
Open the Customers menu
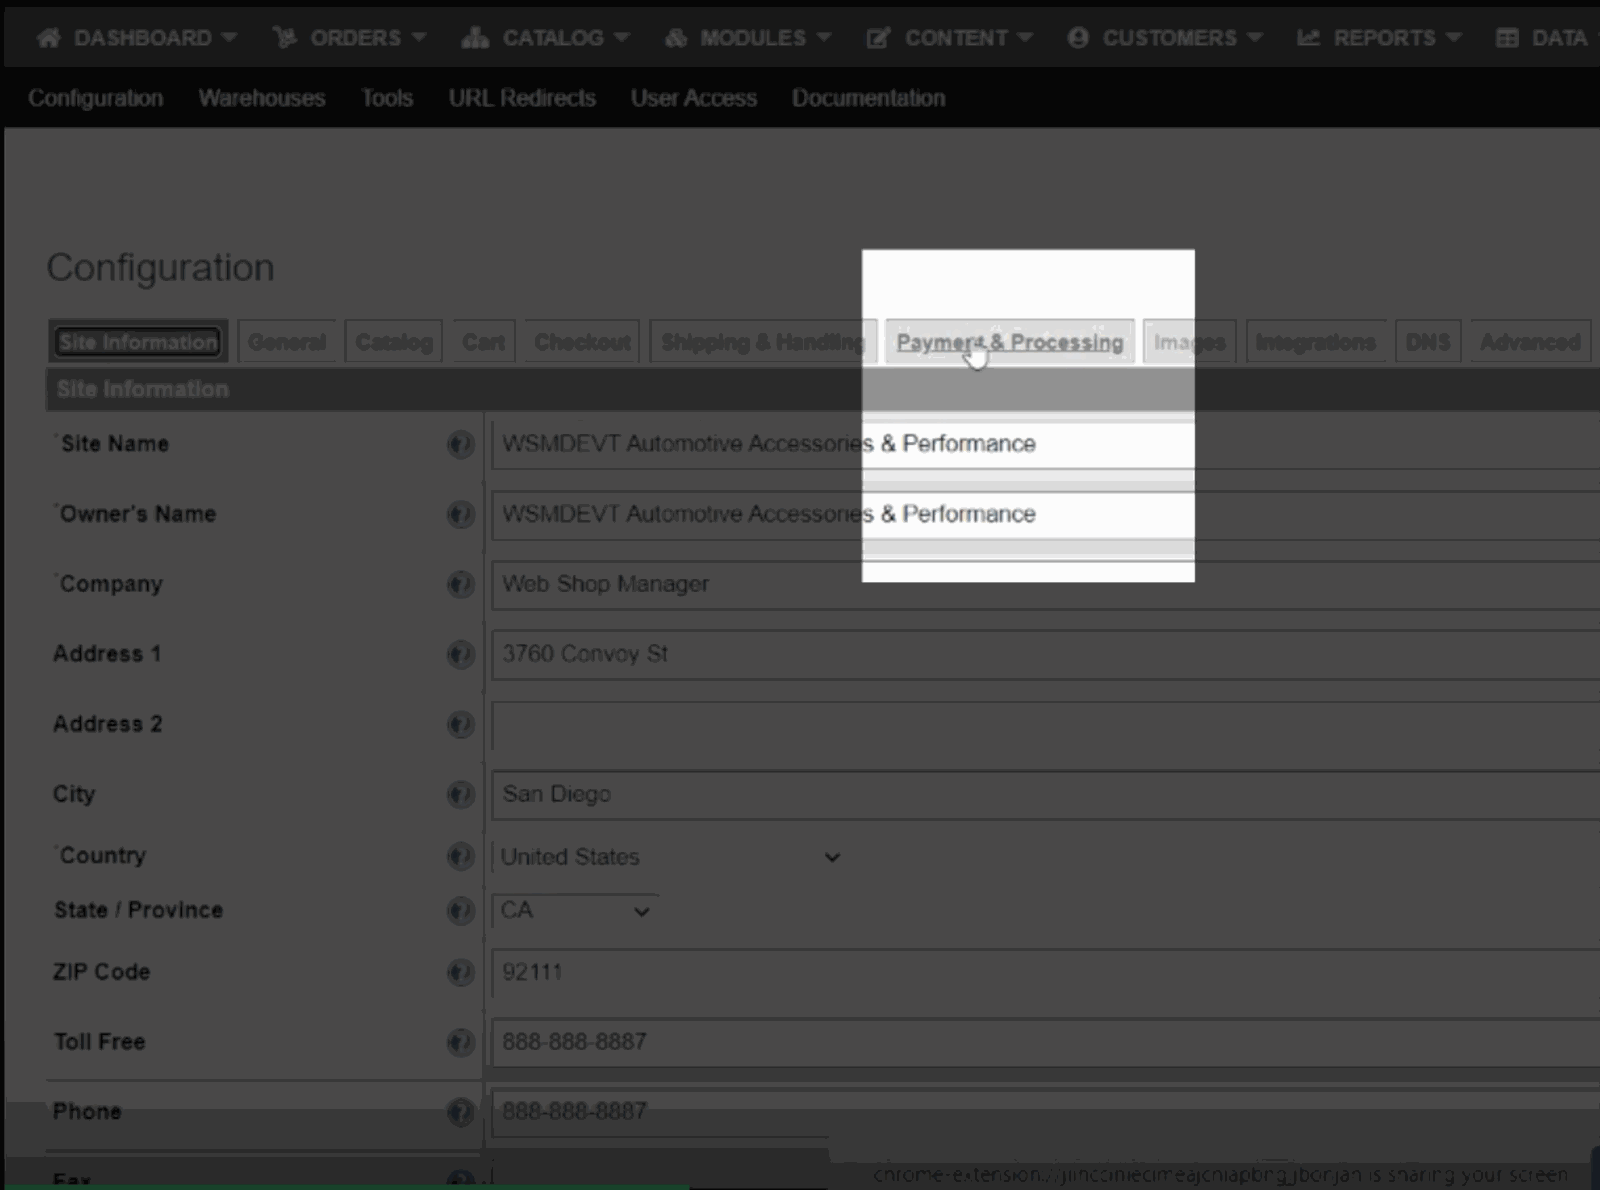click(1165, 38)
